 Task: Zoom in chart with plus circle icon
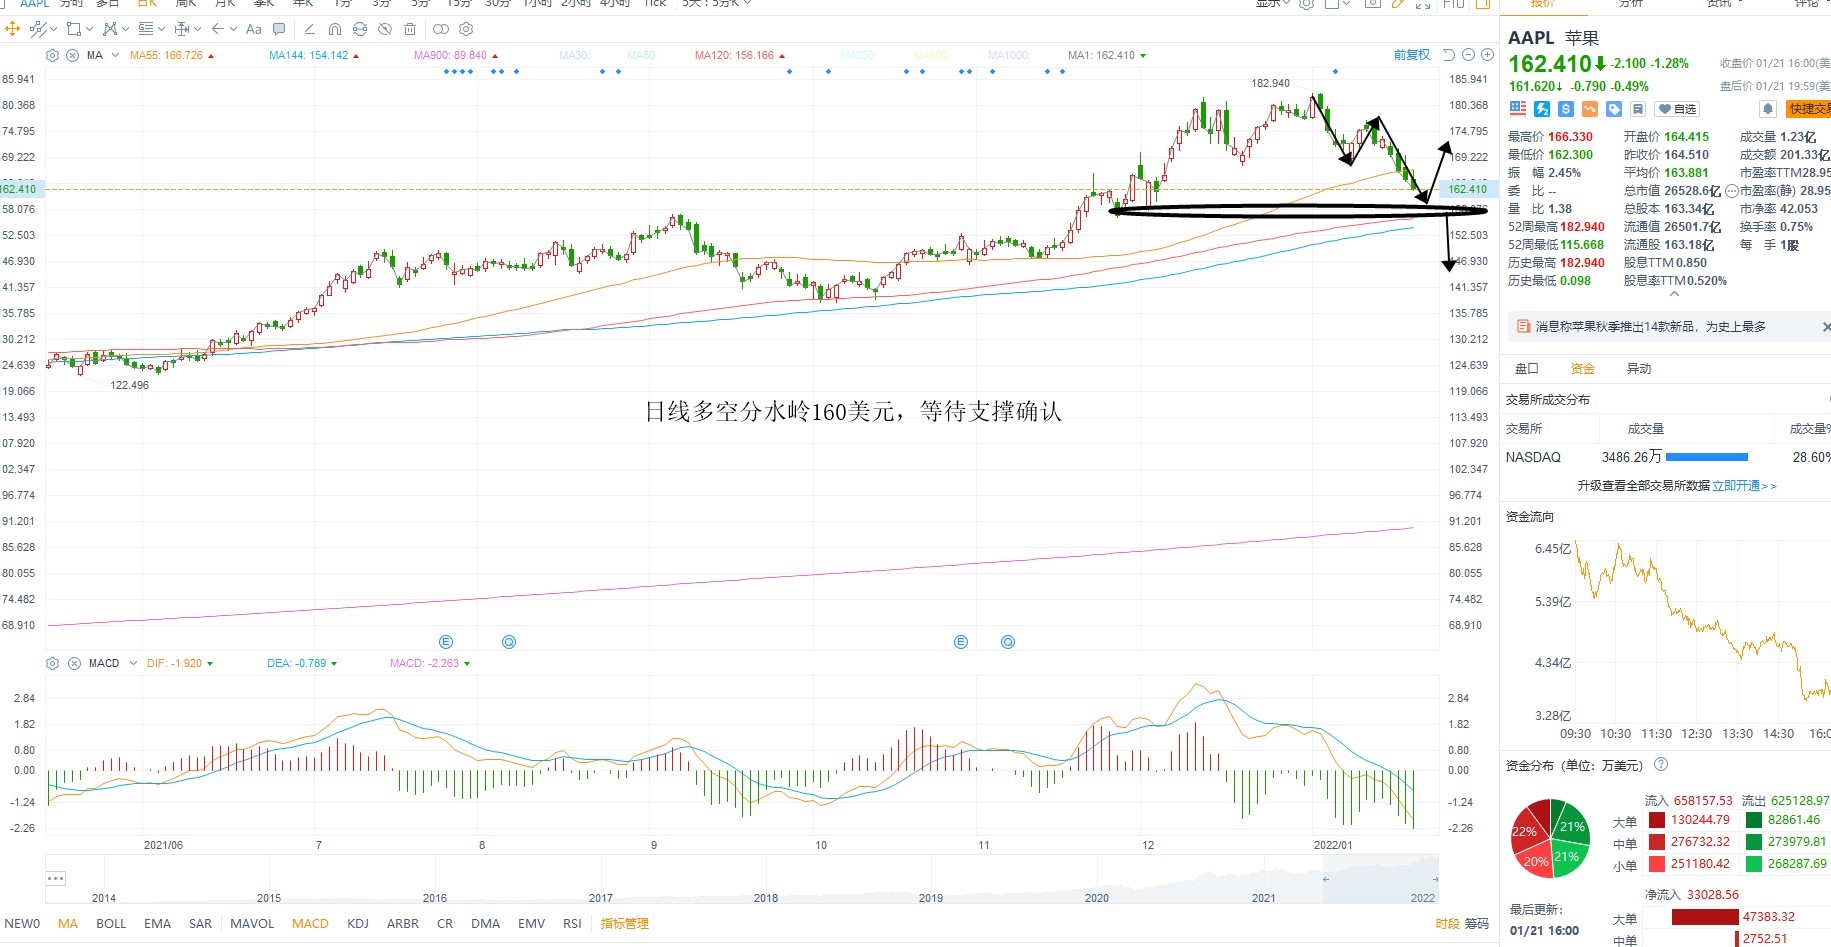click(1487, 55)
